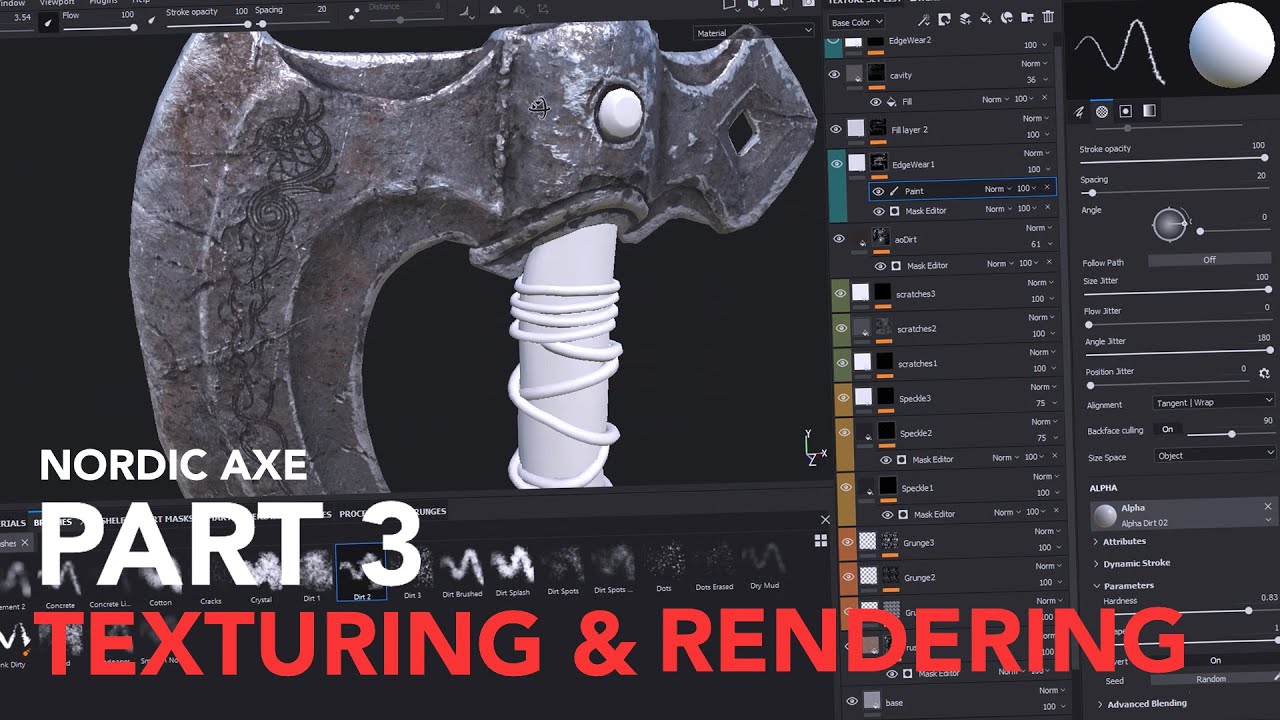Delete layer with trash icon
The height and width of the screenshot is (720, 1280).
click(x=1048, y=17)
